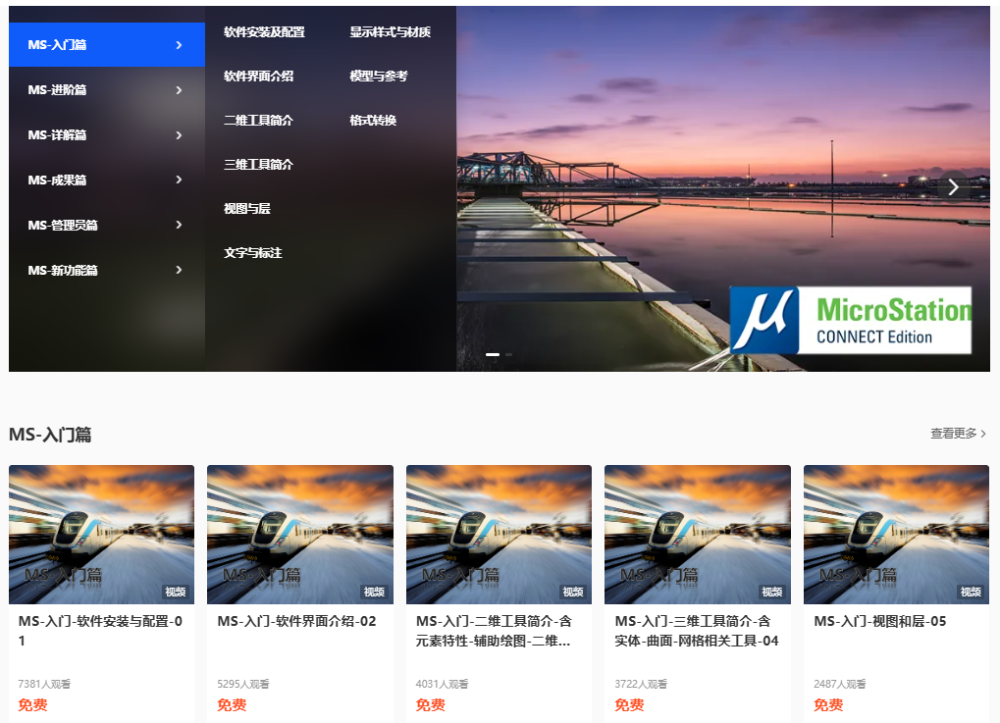Viewport: 1000px width, 723px height.
Task: Click the MS-入门-视图和层-05 course title
Action: tap(879, 621)
